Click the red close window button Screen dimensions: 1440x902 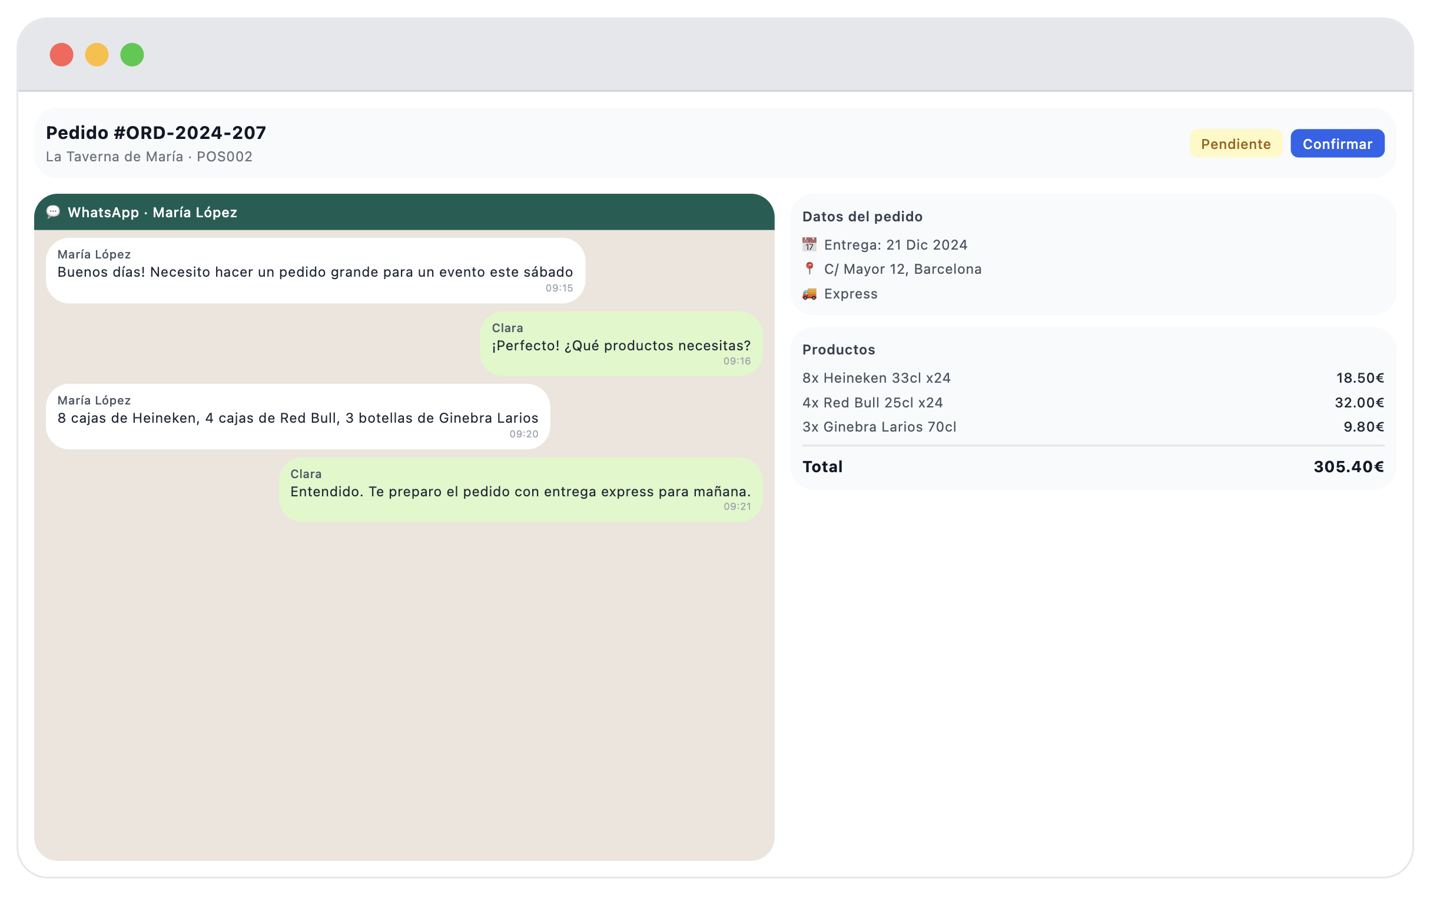coord(62,55)
